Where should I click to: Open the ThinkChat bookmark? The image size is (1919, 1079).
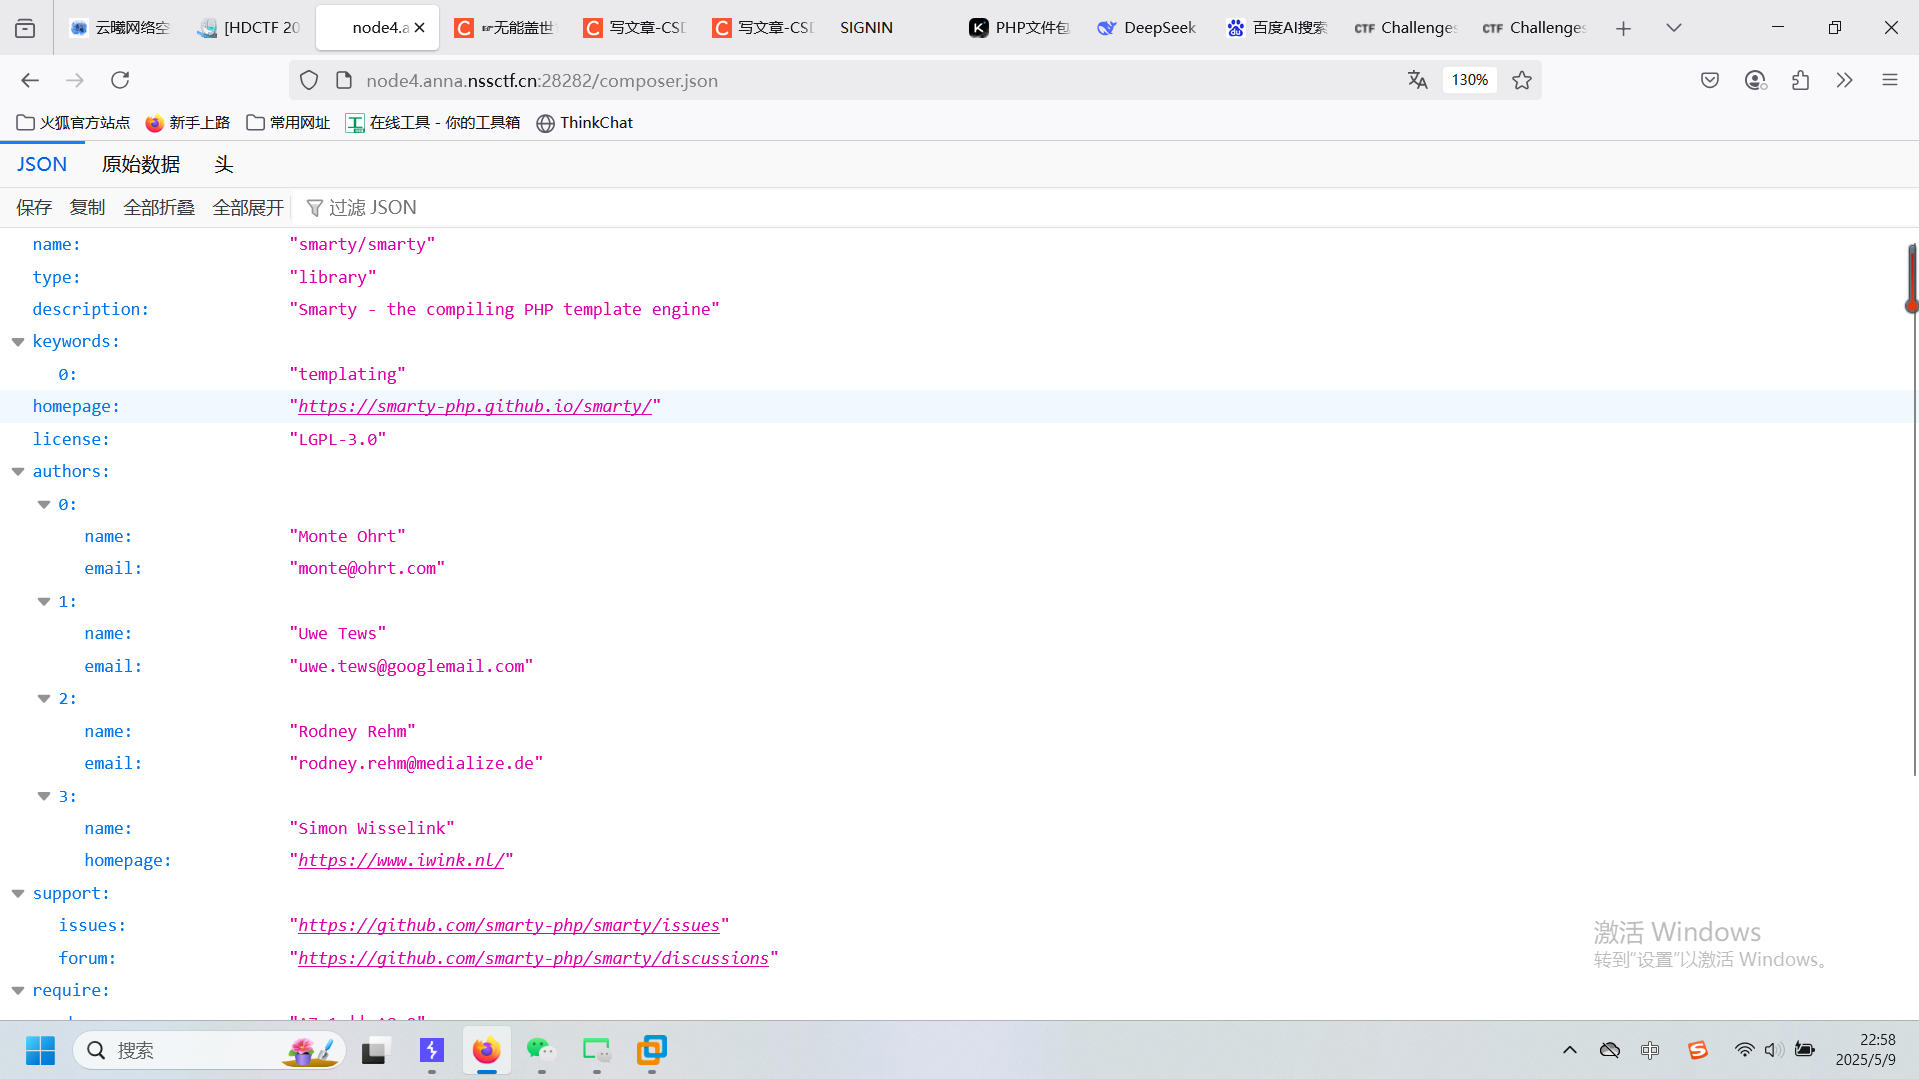pyautogui.click(x=585, y=123)
